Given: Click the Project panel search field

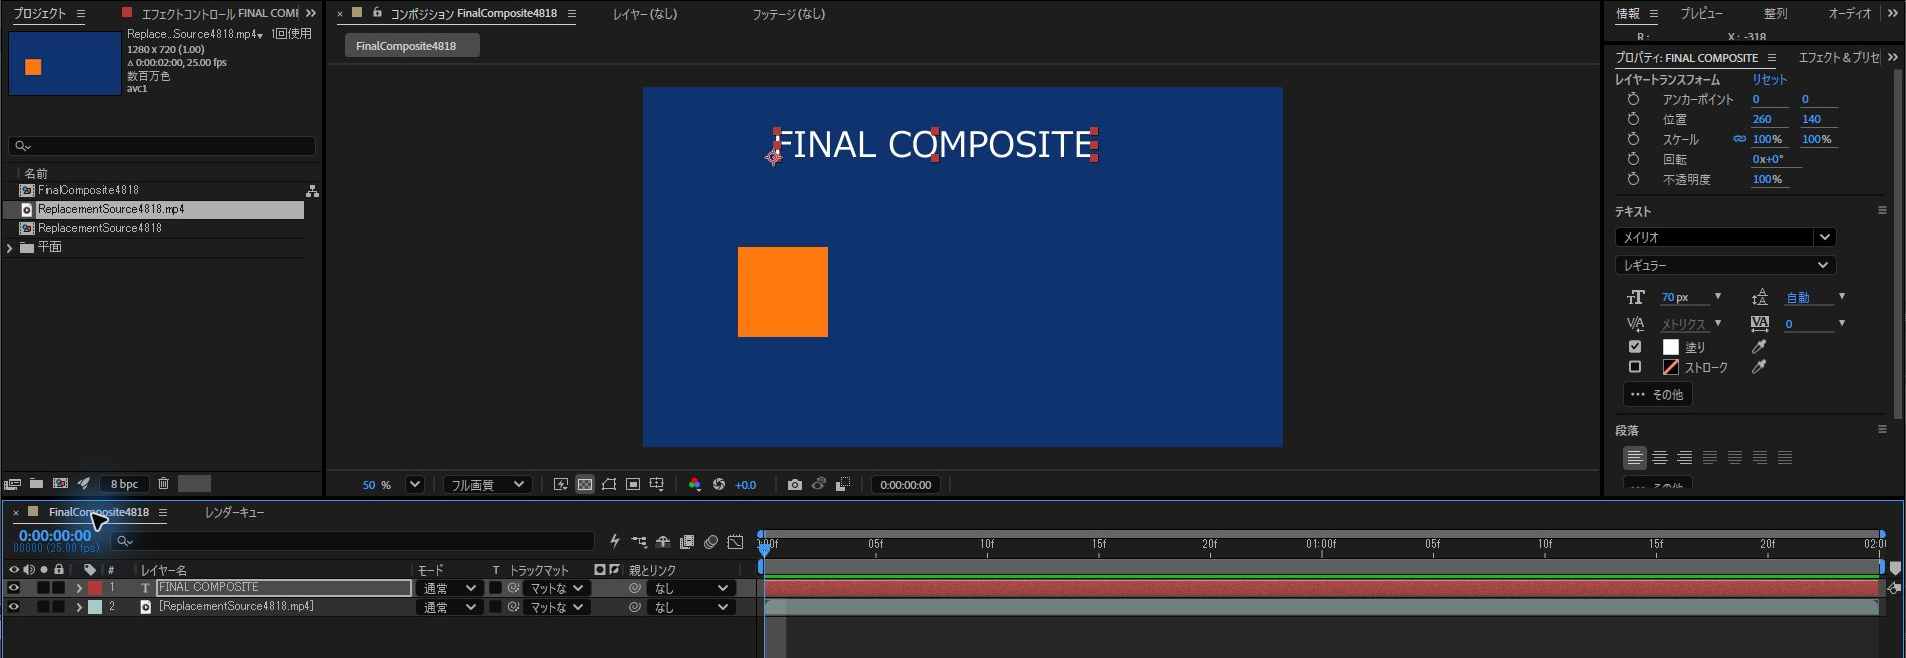Looking at the screenshot, I should [162, 146].
